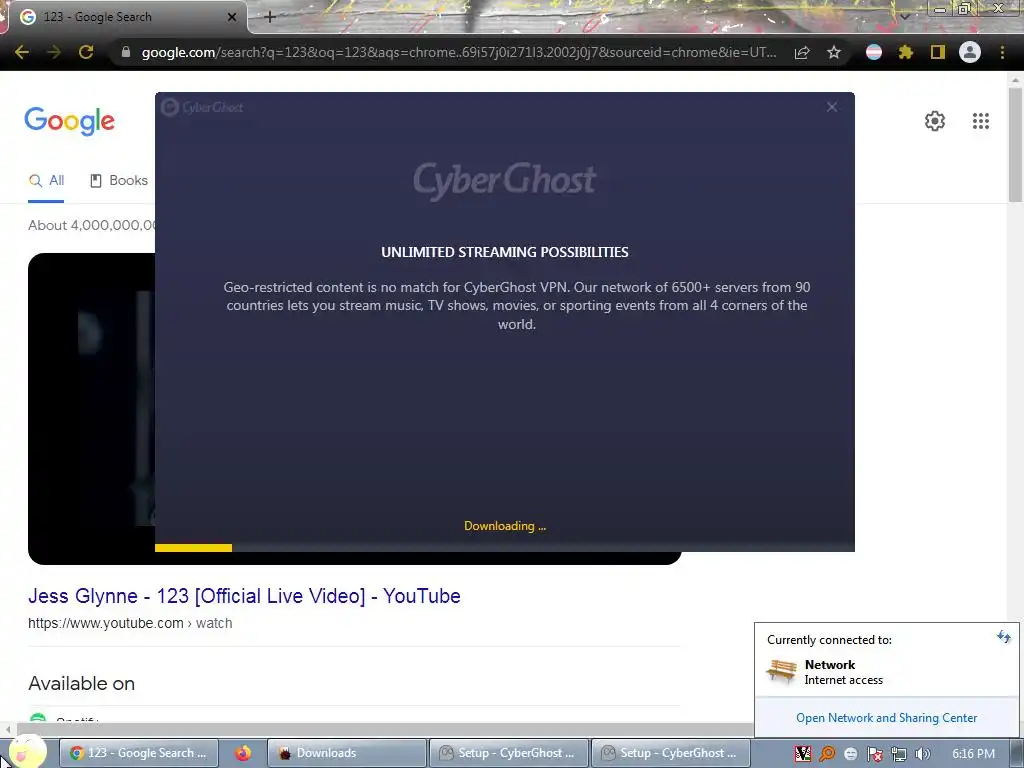Screen dimensions: 1024x768
Task: Open Network and Sharing Center link
Action: click(x=886, y=718)
